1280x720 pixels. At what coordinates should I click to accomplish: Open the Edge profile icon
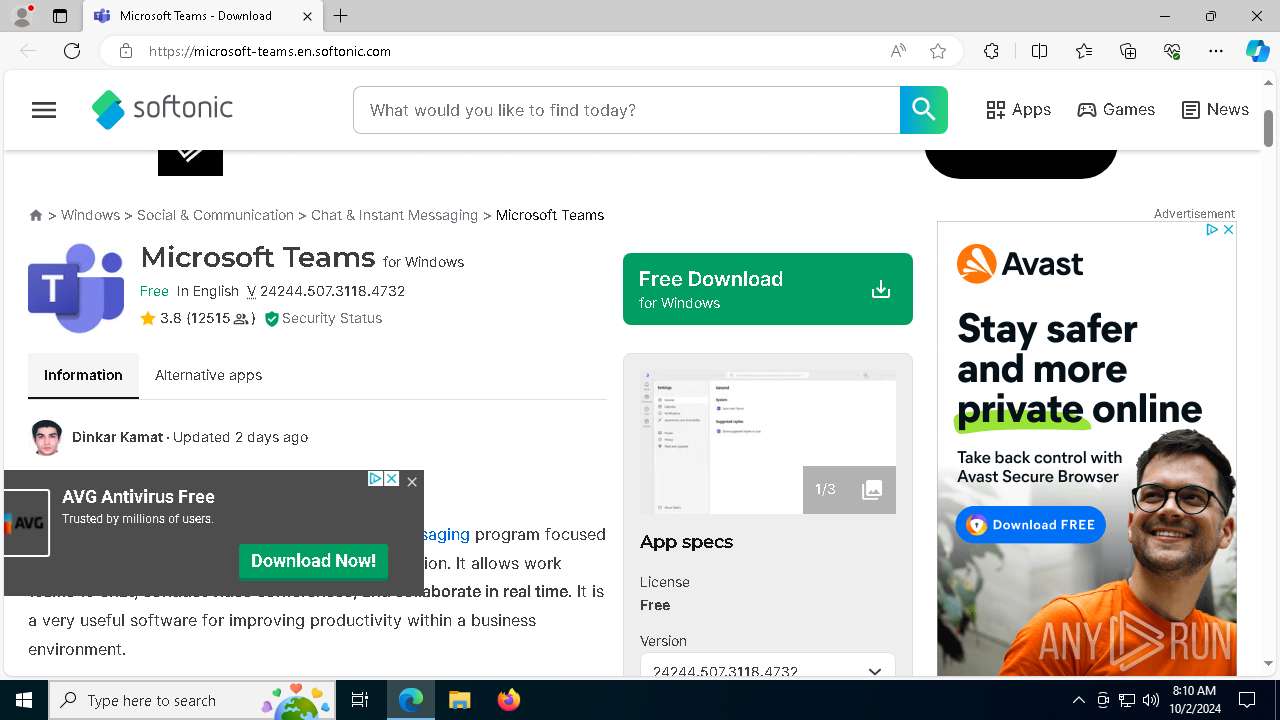tap(21, 16)
